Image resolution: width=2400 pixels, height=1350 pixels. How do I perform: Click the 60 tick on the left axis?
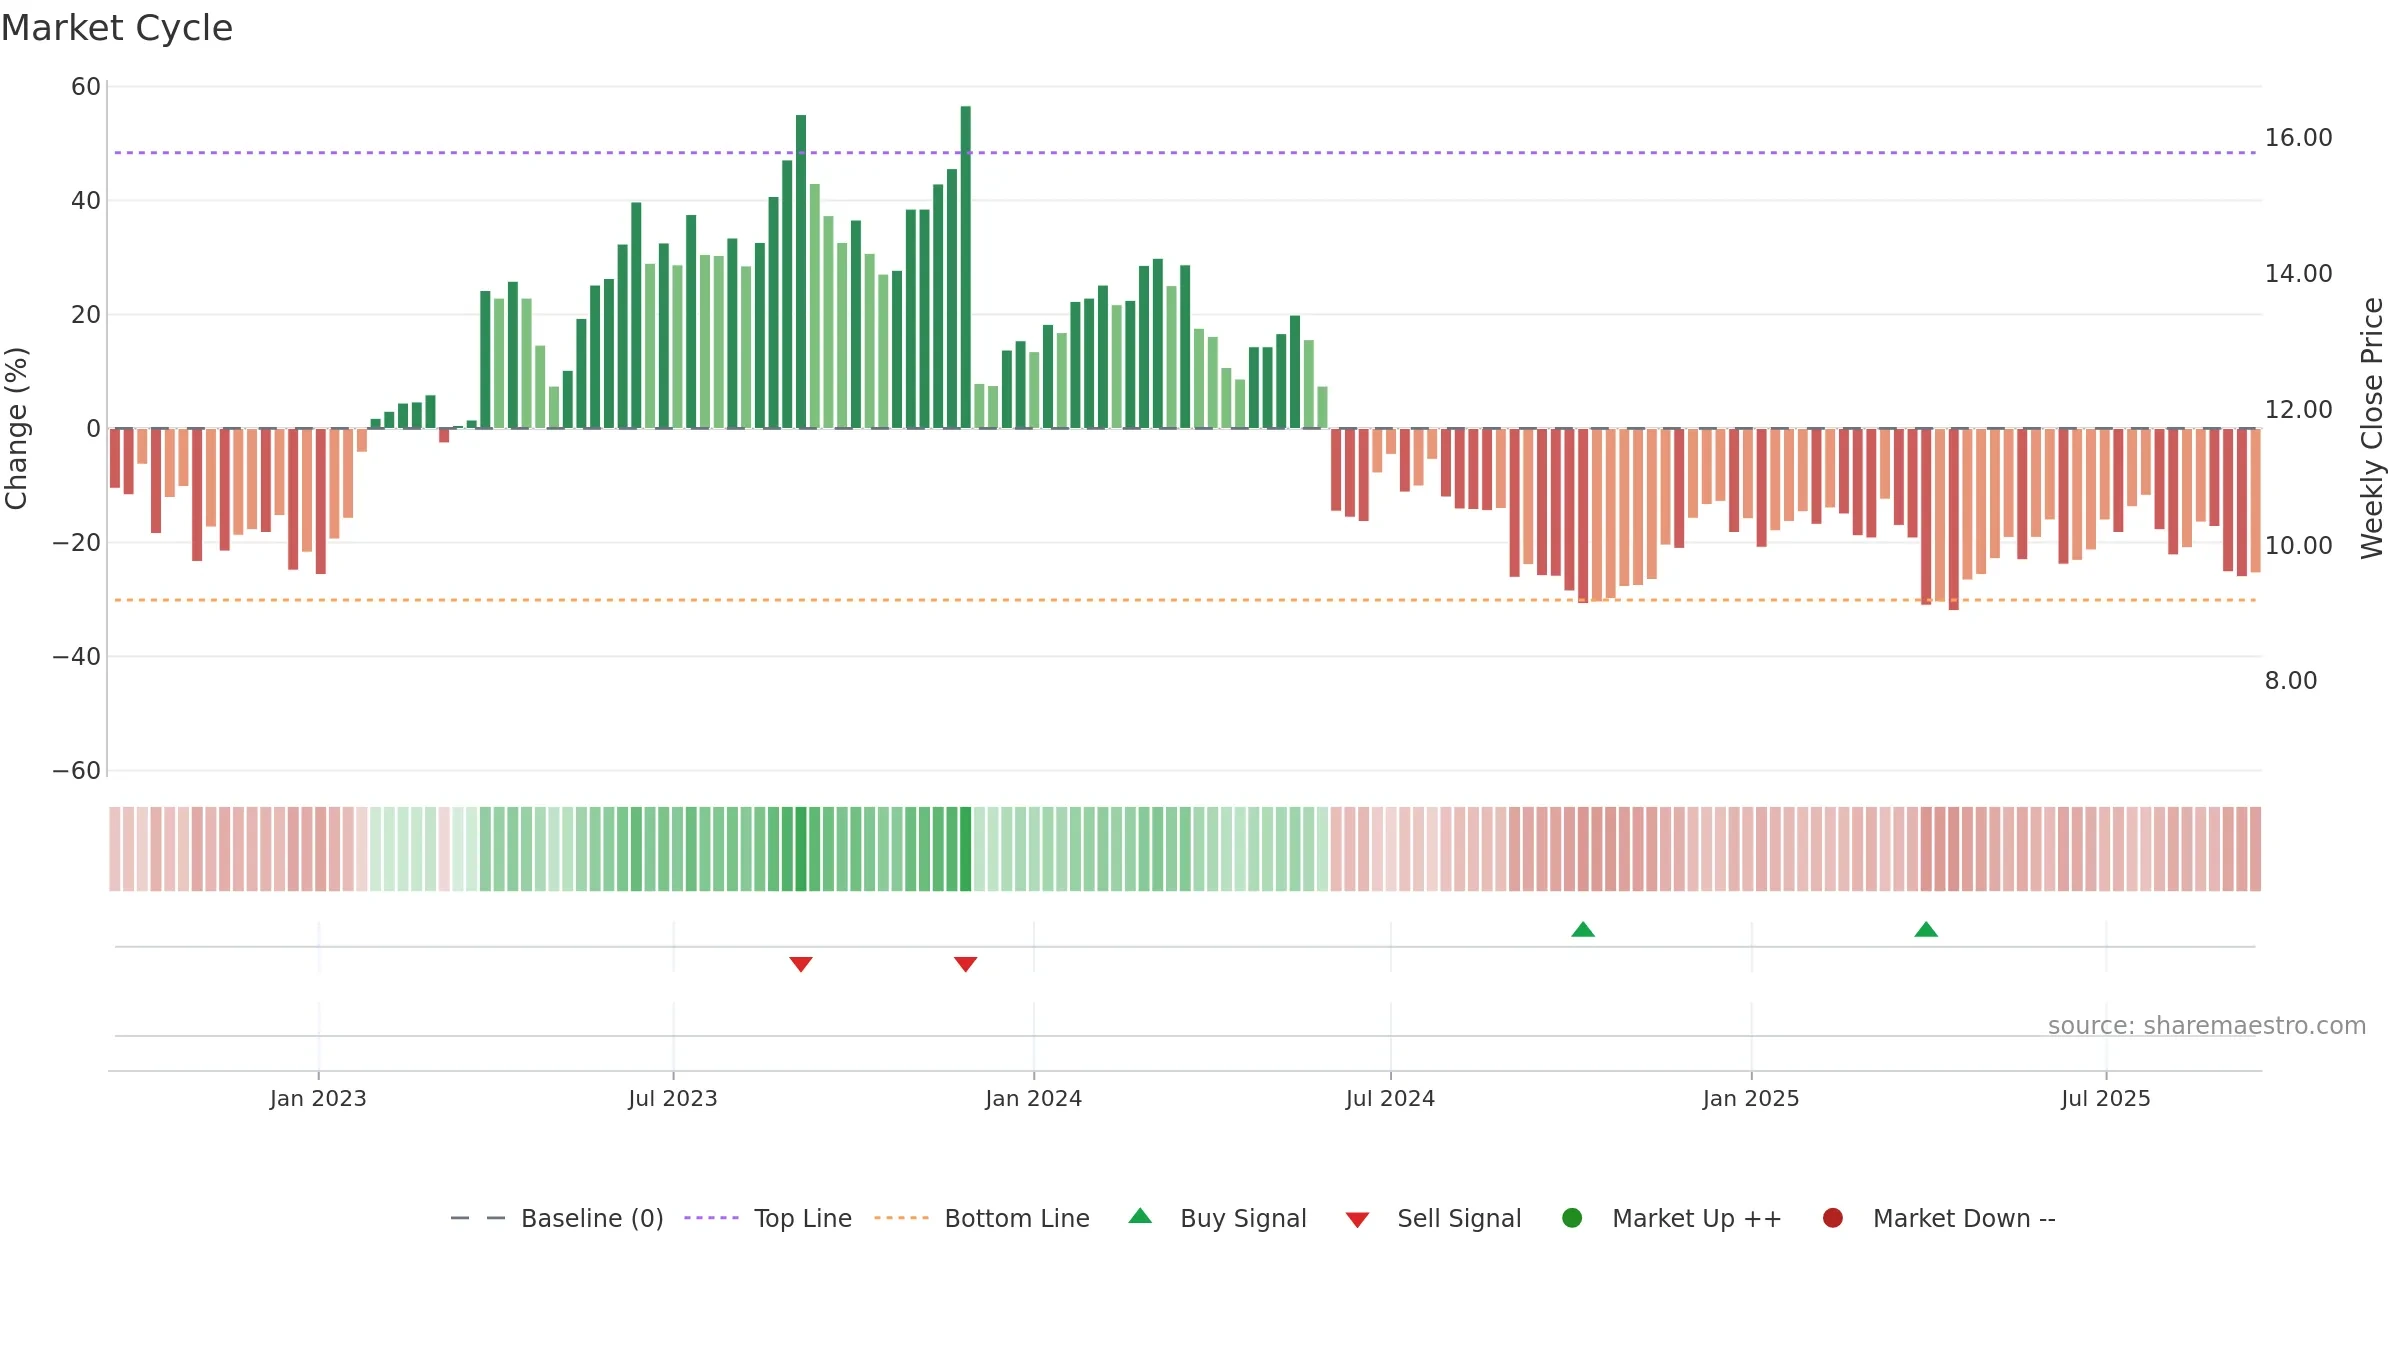coord(86,87)
